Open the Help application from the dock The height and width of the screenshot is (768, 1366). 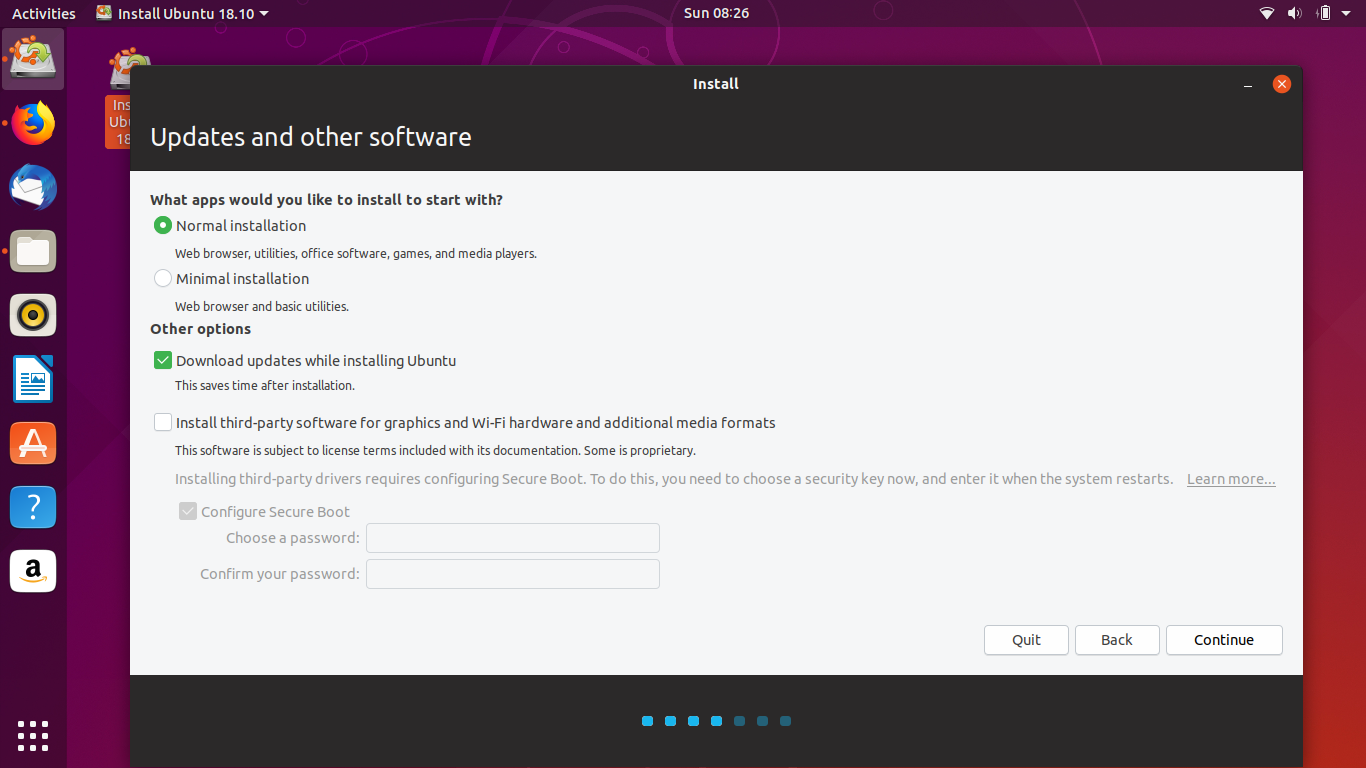(33, 507)
